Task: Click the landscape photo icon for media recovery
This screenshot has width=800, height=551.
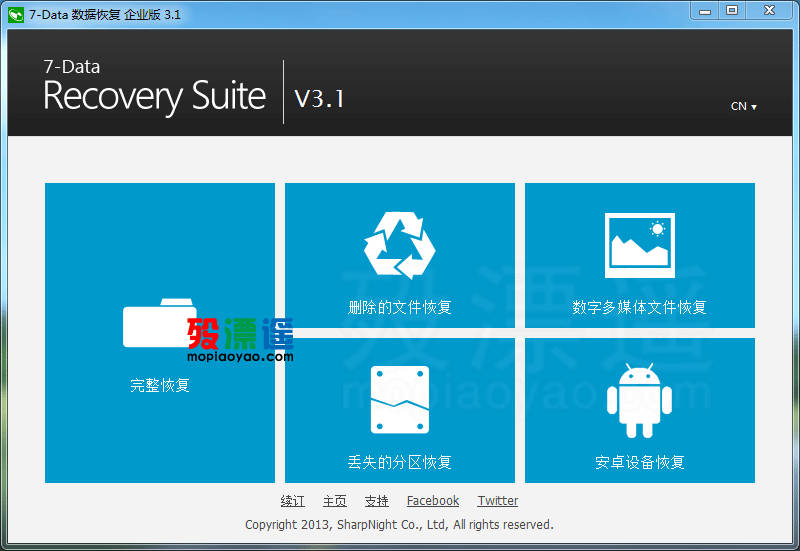Action: click(x=640, y=245)
